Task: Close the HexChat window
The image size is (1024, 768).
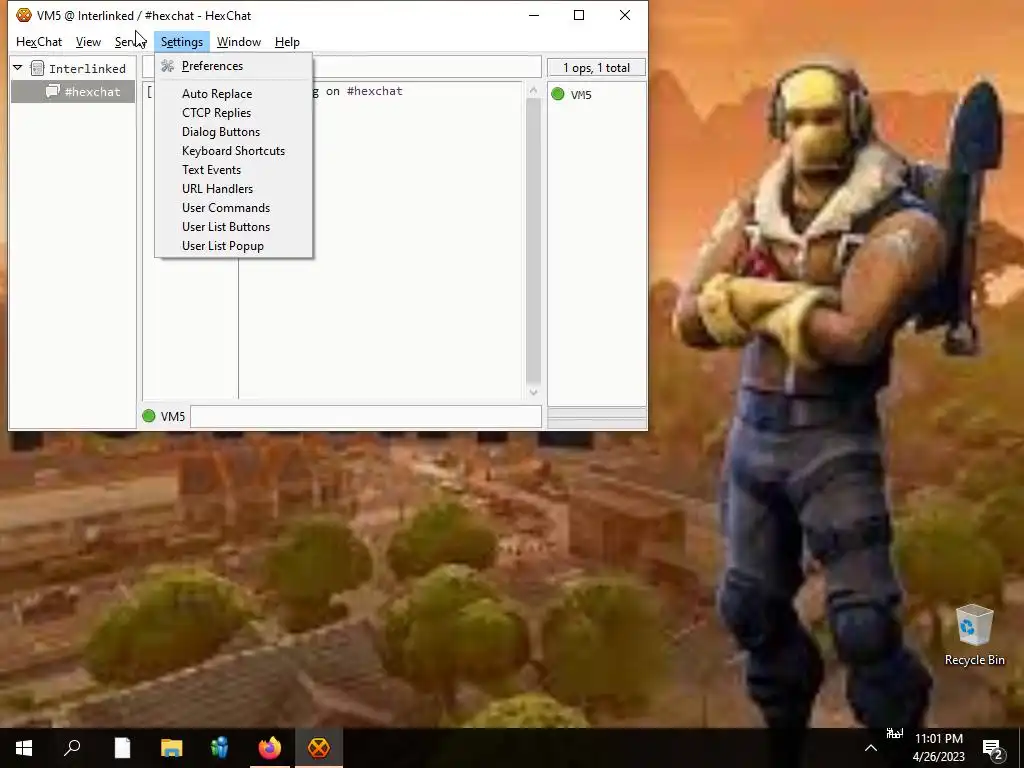Action: (x=625, y=15)
